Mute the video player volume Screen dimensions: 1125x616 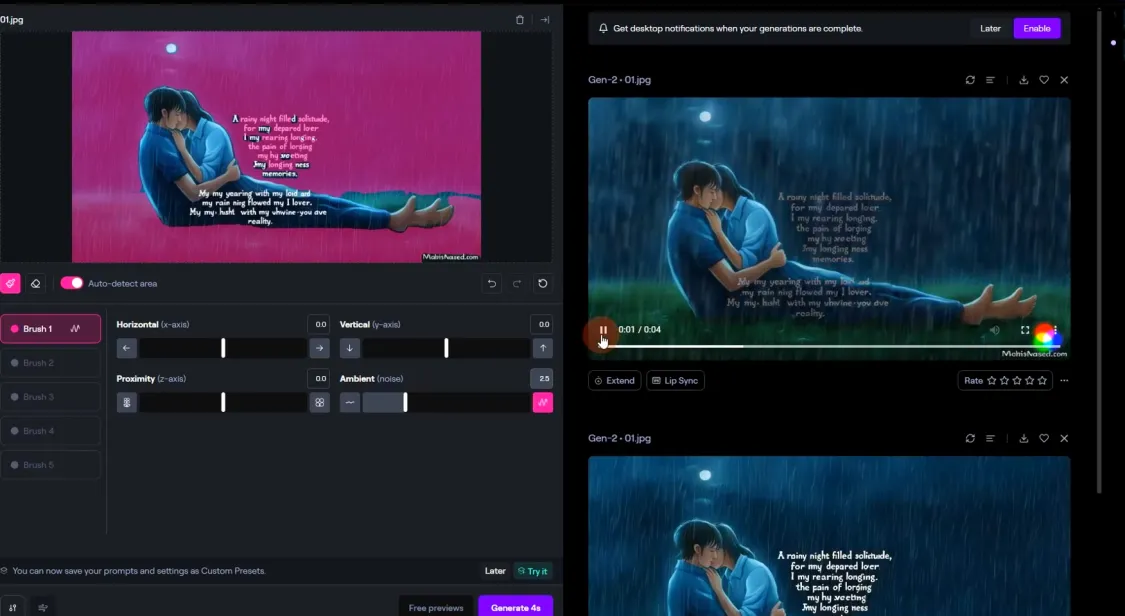pos(994,330)
